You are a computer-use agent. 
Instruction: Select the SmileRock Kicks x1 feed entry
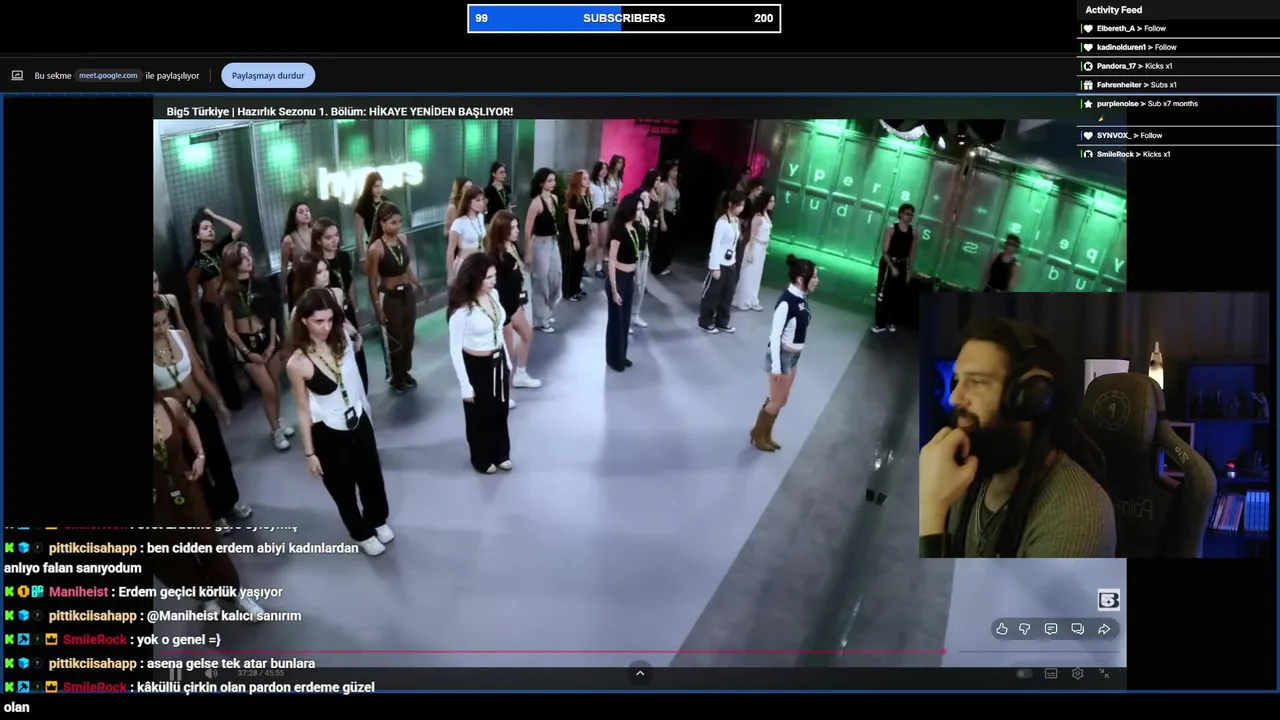(1178, 154)
